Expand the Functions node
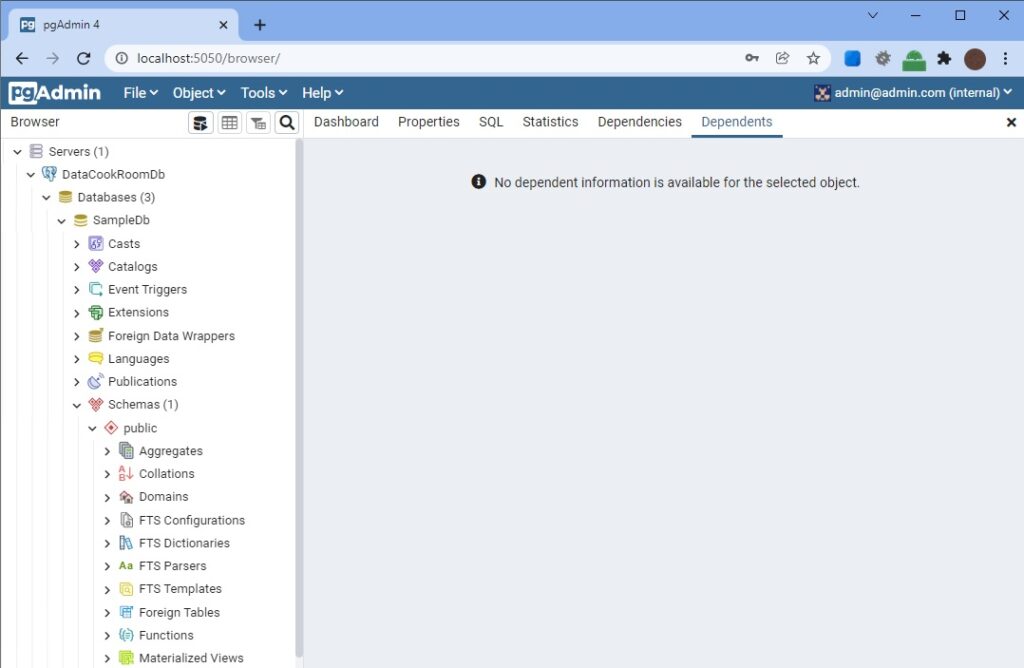This screenshot has width=1024, height=668. pos(107,635)
